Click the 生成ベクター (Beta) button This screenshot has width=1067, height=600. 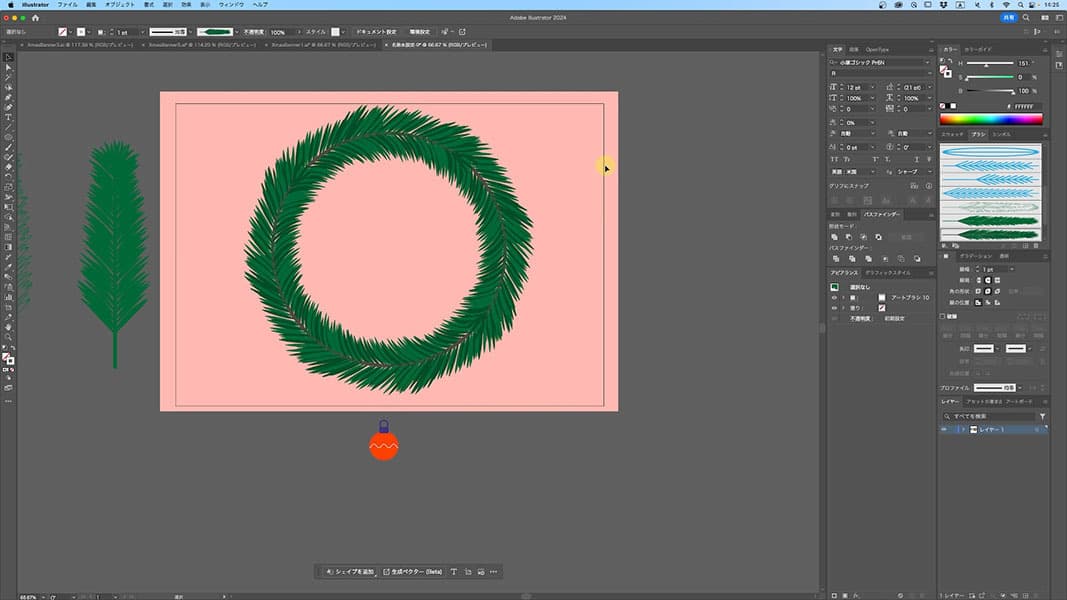(x=413, y=572)
